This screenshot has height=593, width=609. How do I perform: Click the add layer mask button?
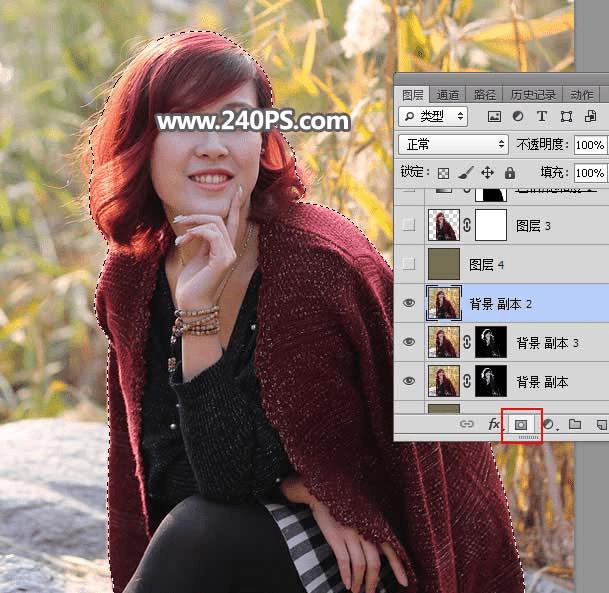click(x=521, y=425)
